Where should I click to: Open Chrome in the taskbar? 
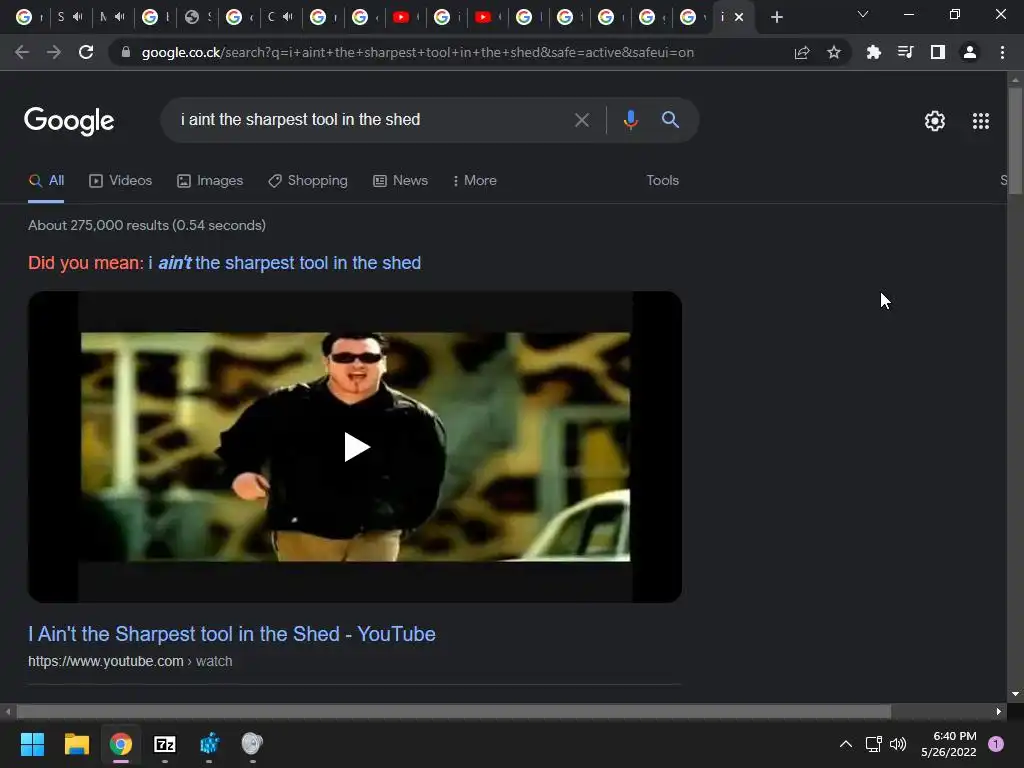point(121,744)
